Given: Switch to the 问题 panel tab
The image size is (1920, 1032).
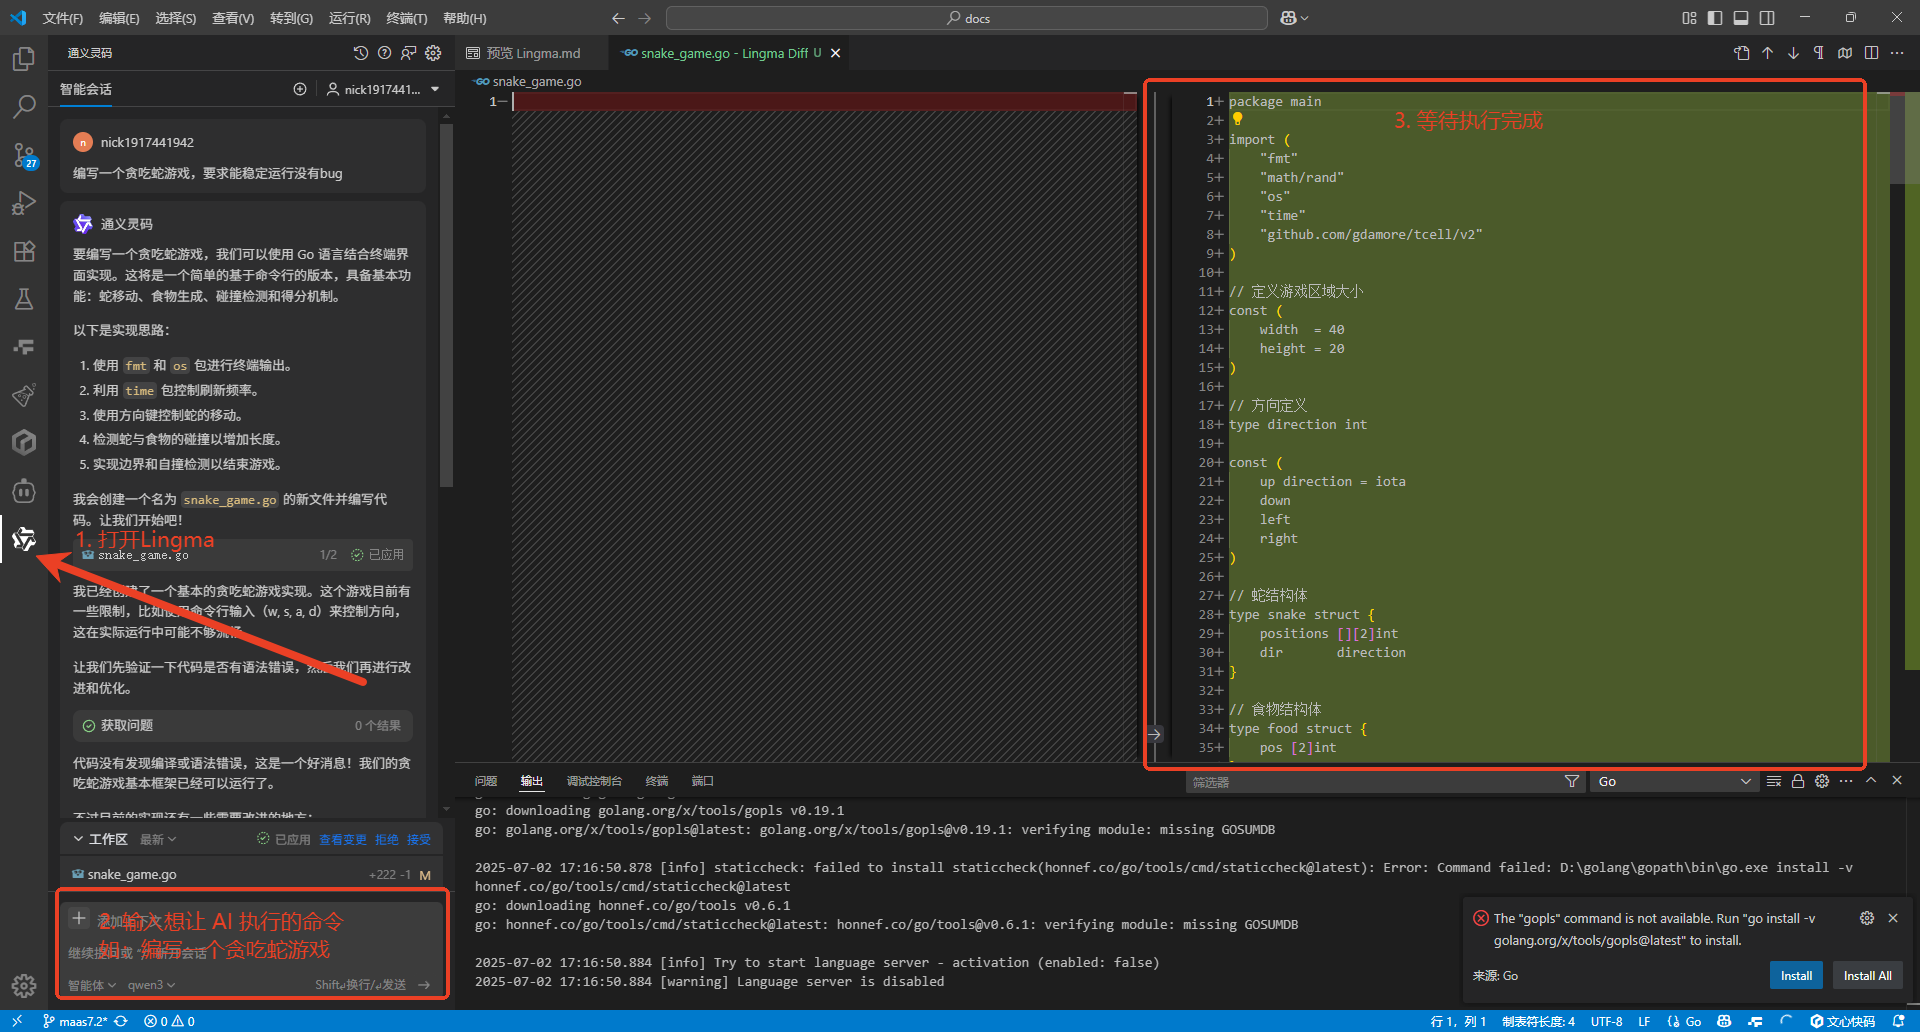Looking at the screenshot, I should pyautogui.click(x=486, y=781).
